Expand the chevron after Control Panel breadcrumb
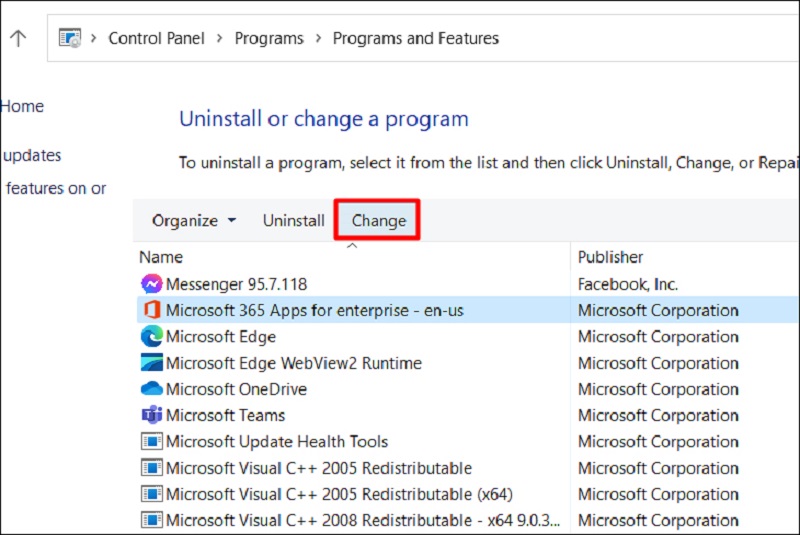 219,39
